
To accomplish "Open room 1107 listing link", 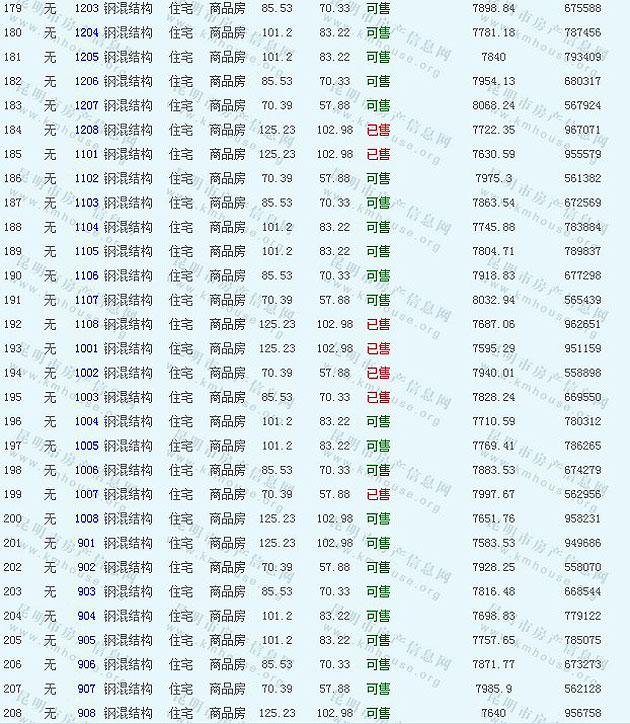I will [87, 300].
